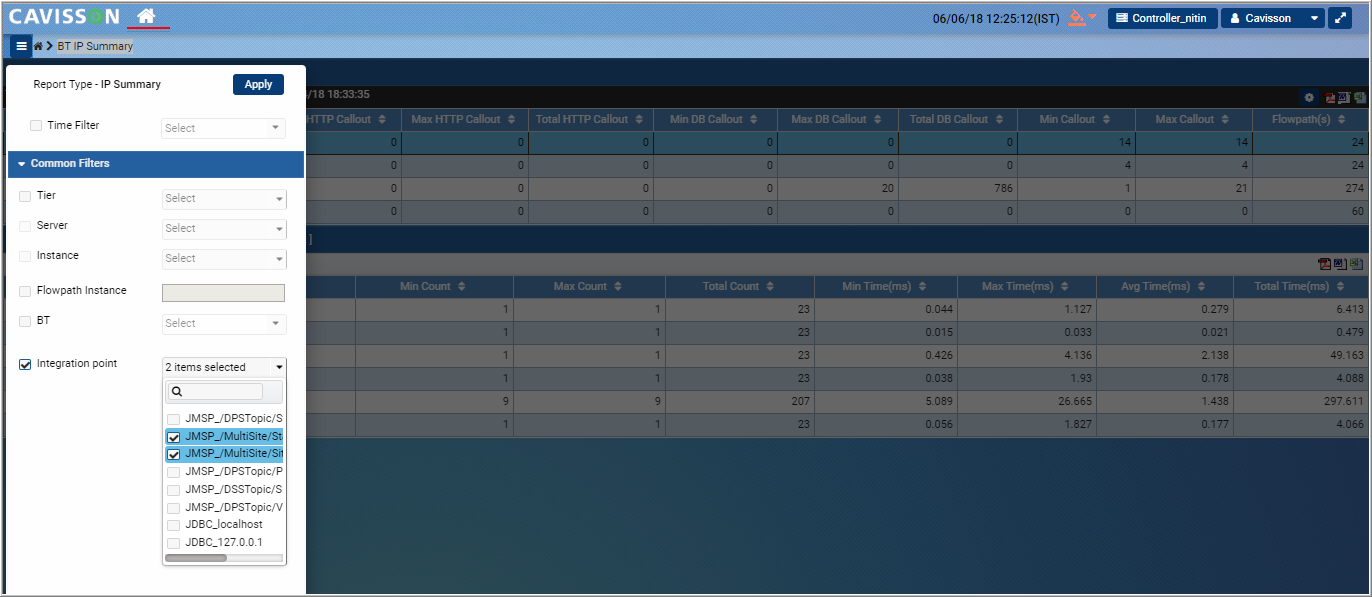Screen dimensions: 1372x597
Task: Sort by Total Count column
Action: click(x=739, y=286)
